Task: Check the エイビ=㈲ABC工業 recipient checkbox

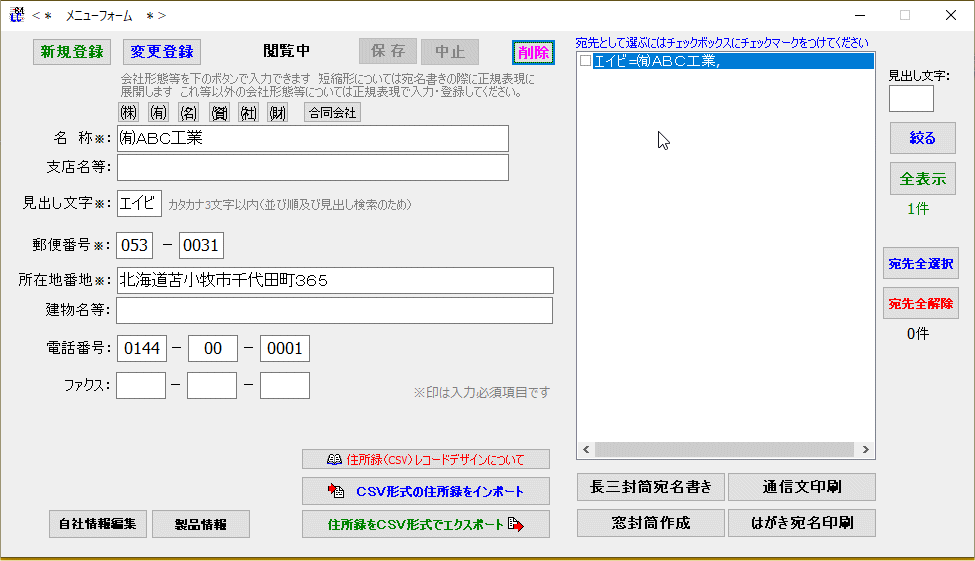Action: 586,62
